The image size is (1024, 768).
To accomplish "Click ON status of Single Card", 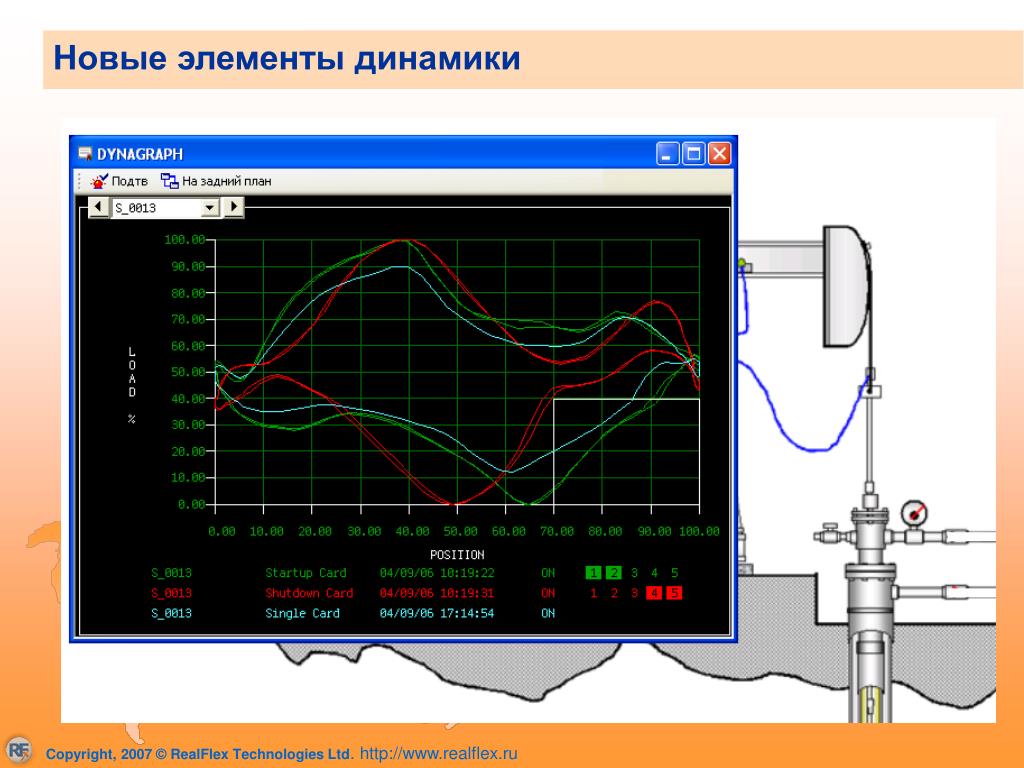I will click(548, 613).
